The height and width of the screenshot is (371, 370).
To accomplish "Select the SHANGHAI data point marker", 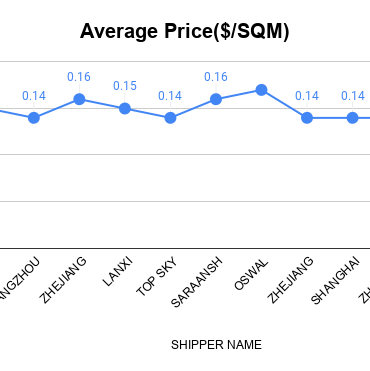I will [353, 118].
